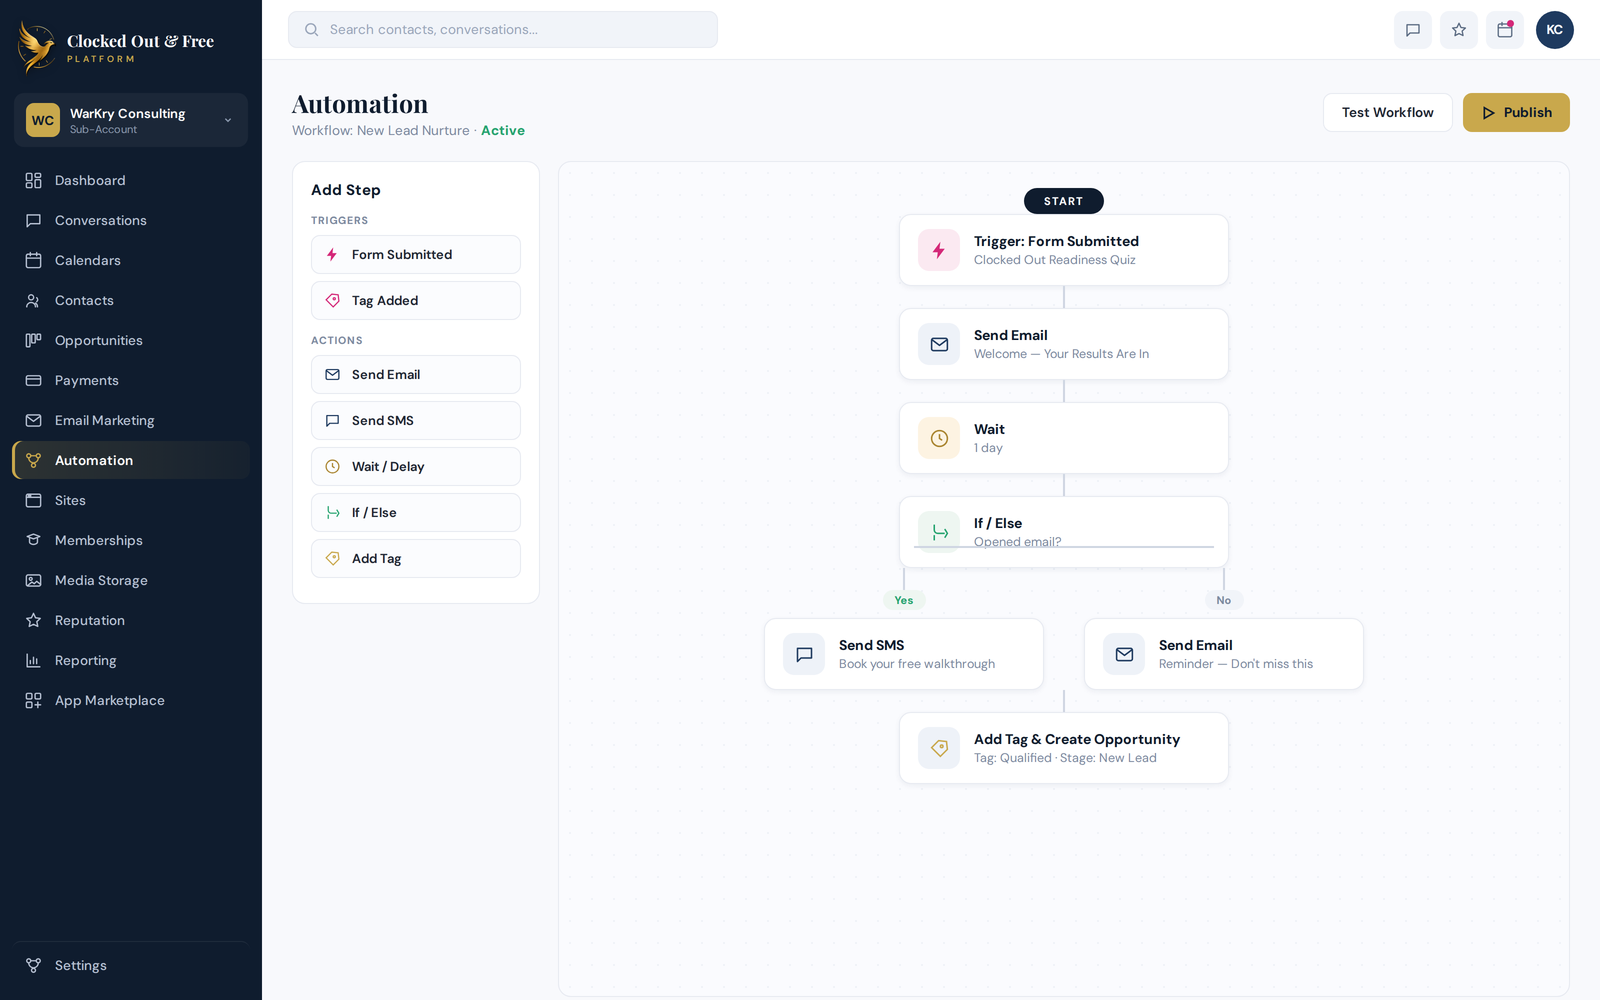This screenshot has height=1000, width=1600.
Task: Click the Send SMS node's chat bubble icon
Action: 804,654
